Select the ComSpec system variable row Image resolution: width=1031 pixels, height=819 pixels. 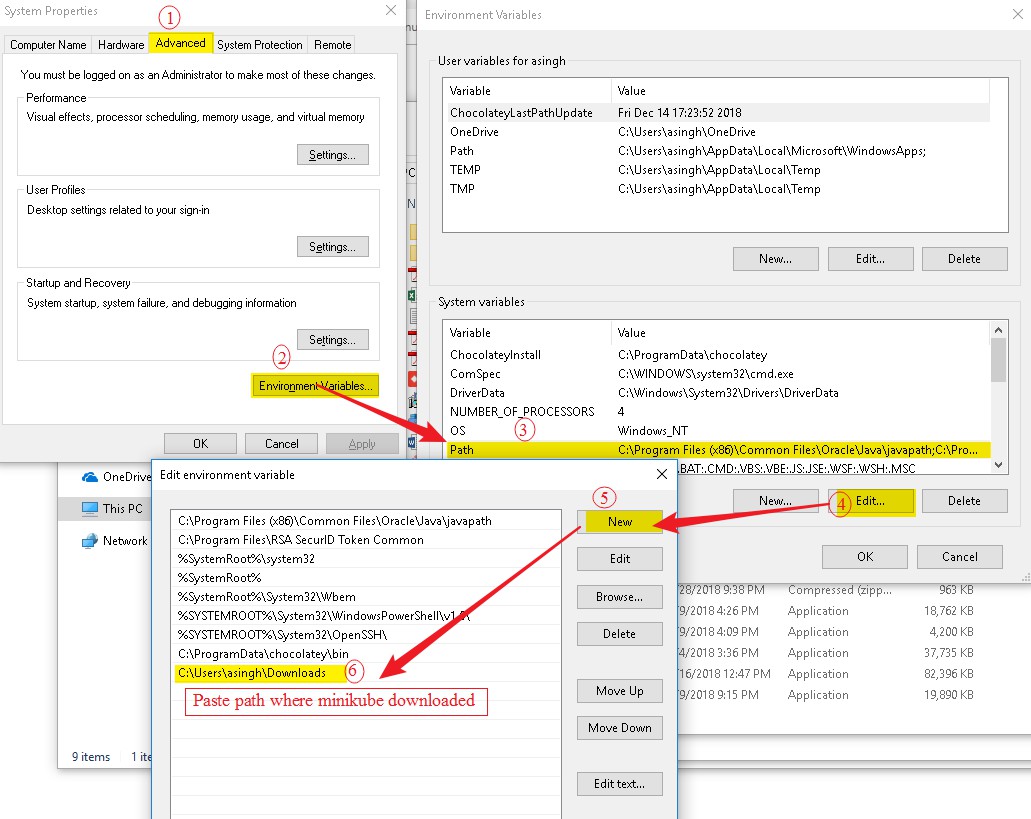pos(719,374)
